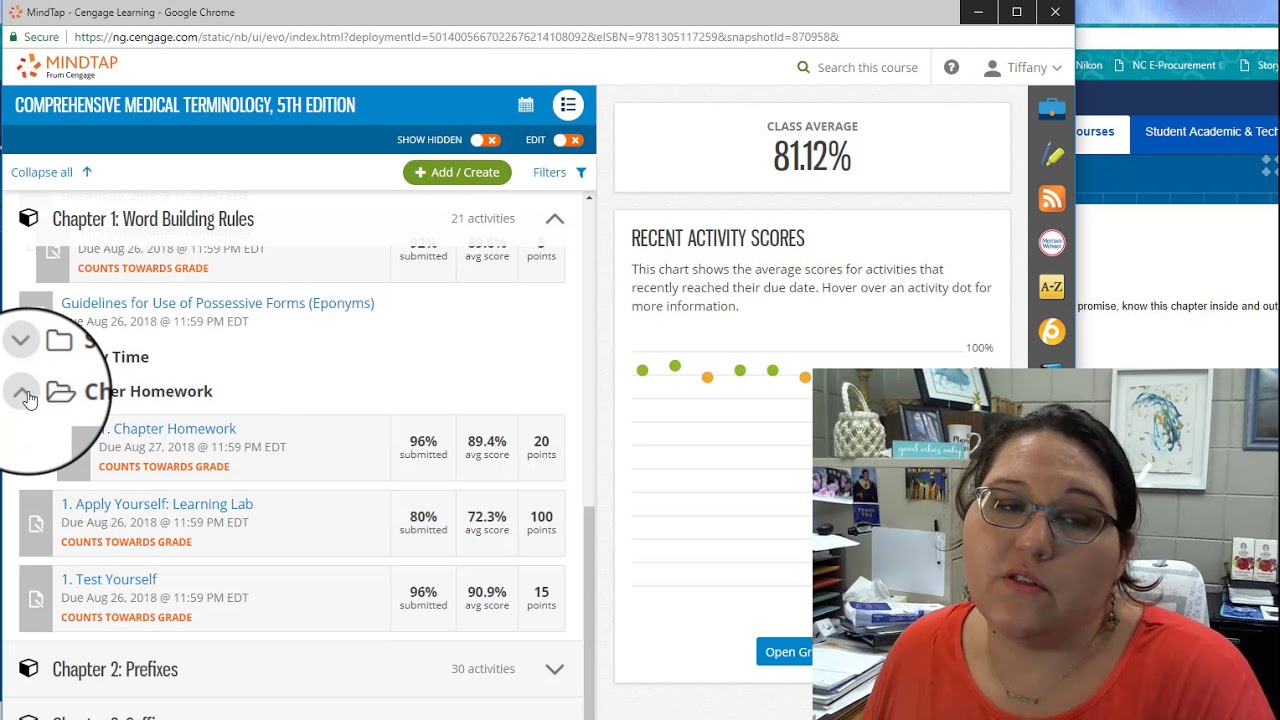
Task: Click the Recent Activity Scores heading
Action: (718, 238)
